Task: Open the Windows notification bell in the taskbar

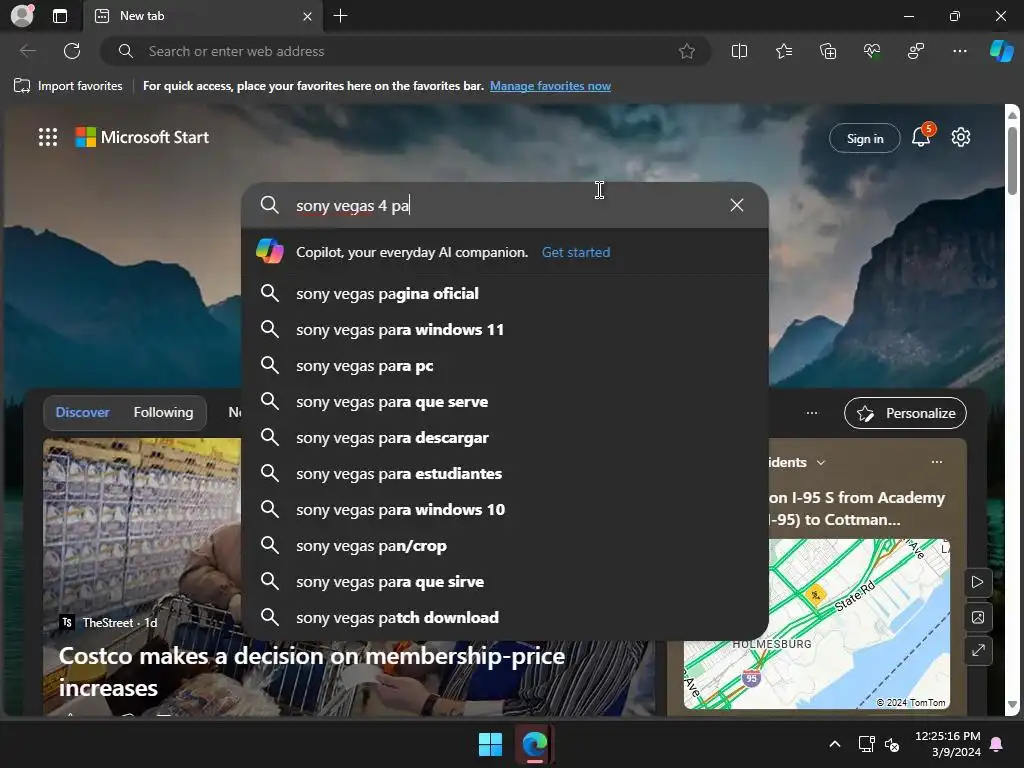Action: [x=997, y=744]
